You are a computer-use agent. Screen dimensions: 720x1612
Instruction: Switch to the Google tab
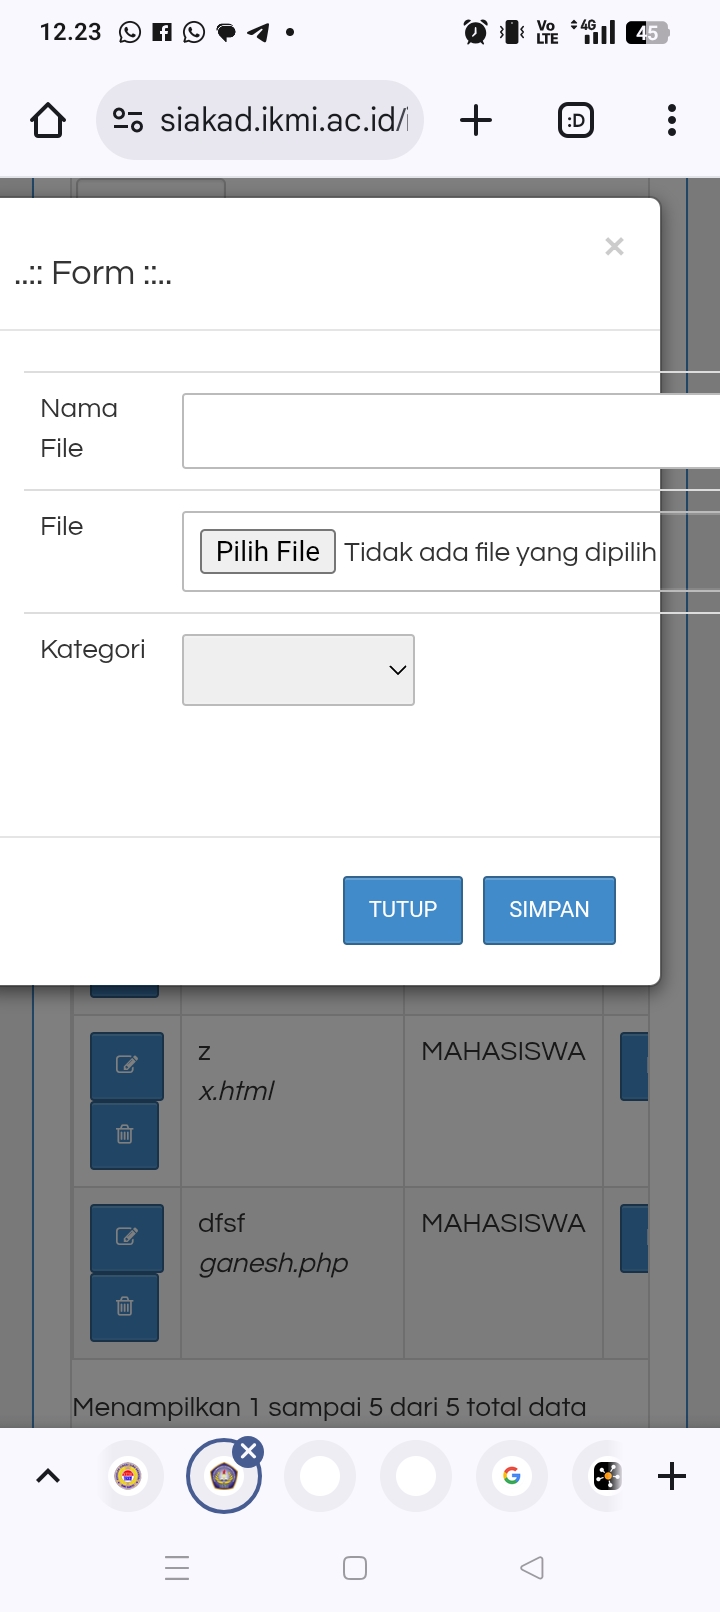(x=512, y=1476)
